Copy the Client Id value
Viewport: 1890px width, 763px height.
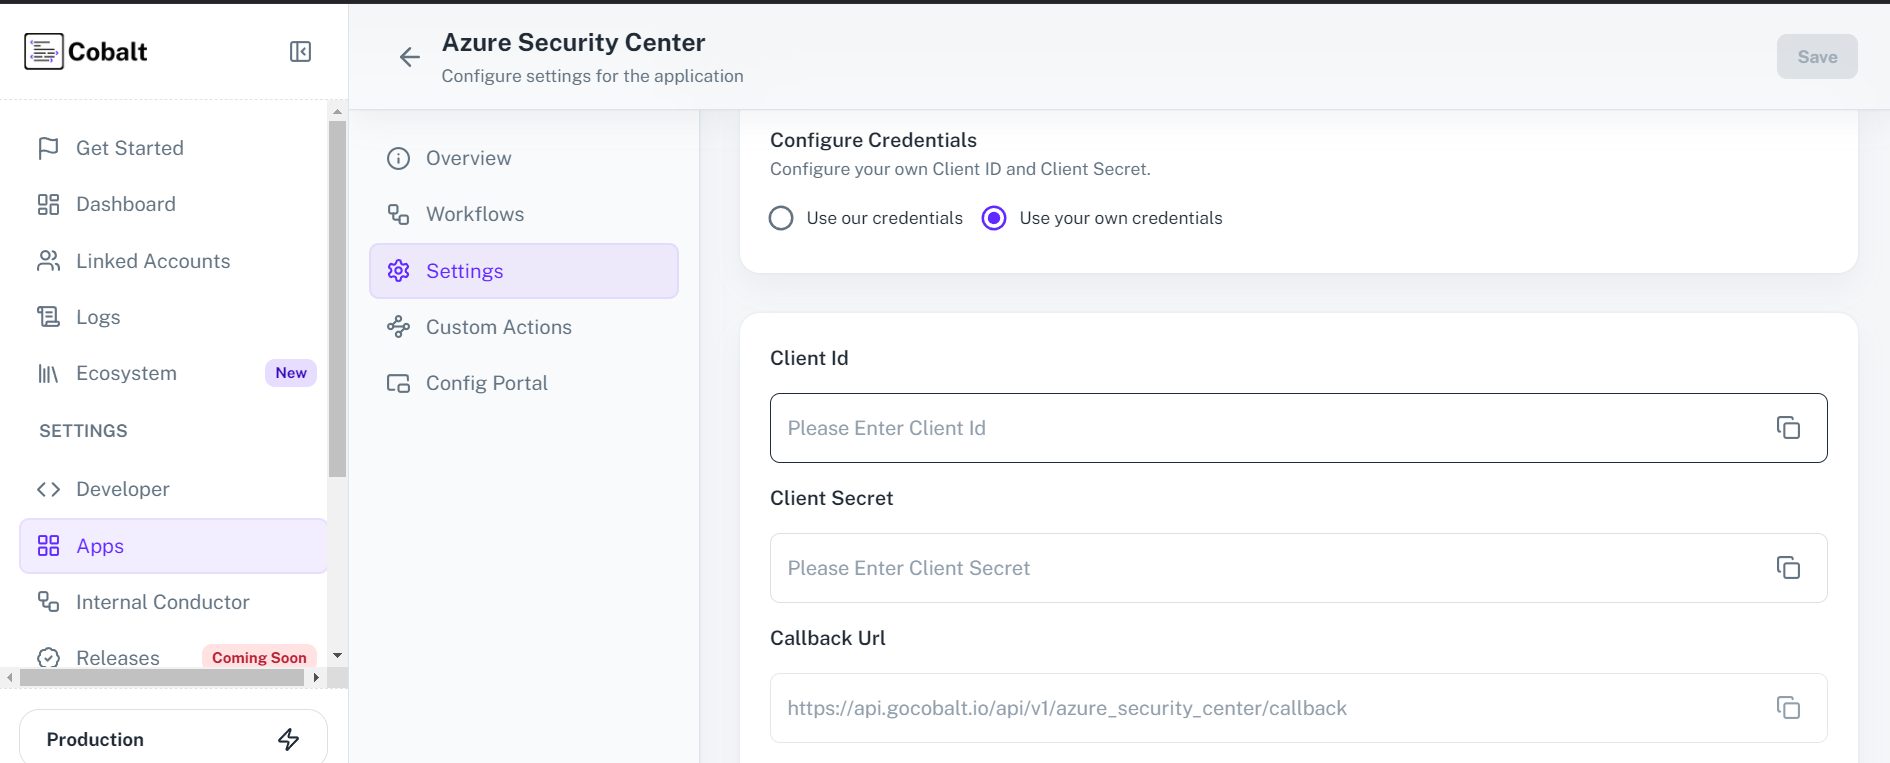[1788, 428]
